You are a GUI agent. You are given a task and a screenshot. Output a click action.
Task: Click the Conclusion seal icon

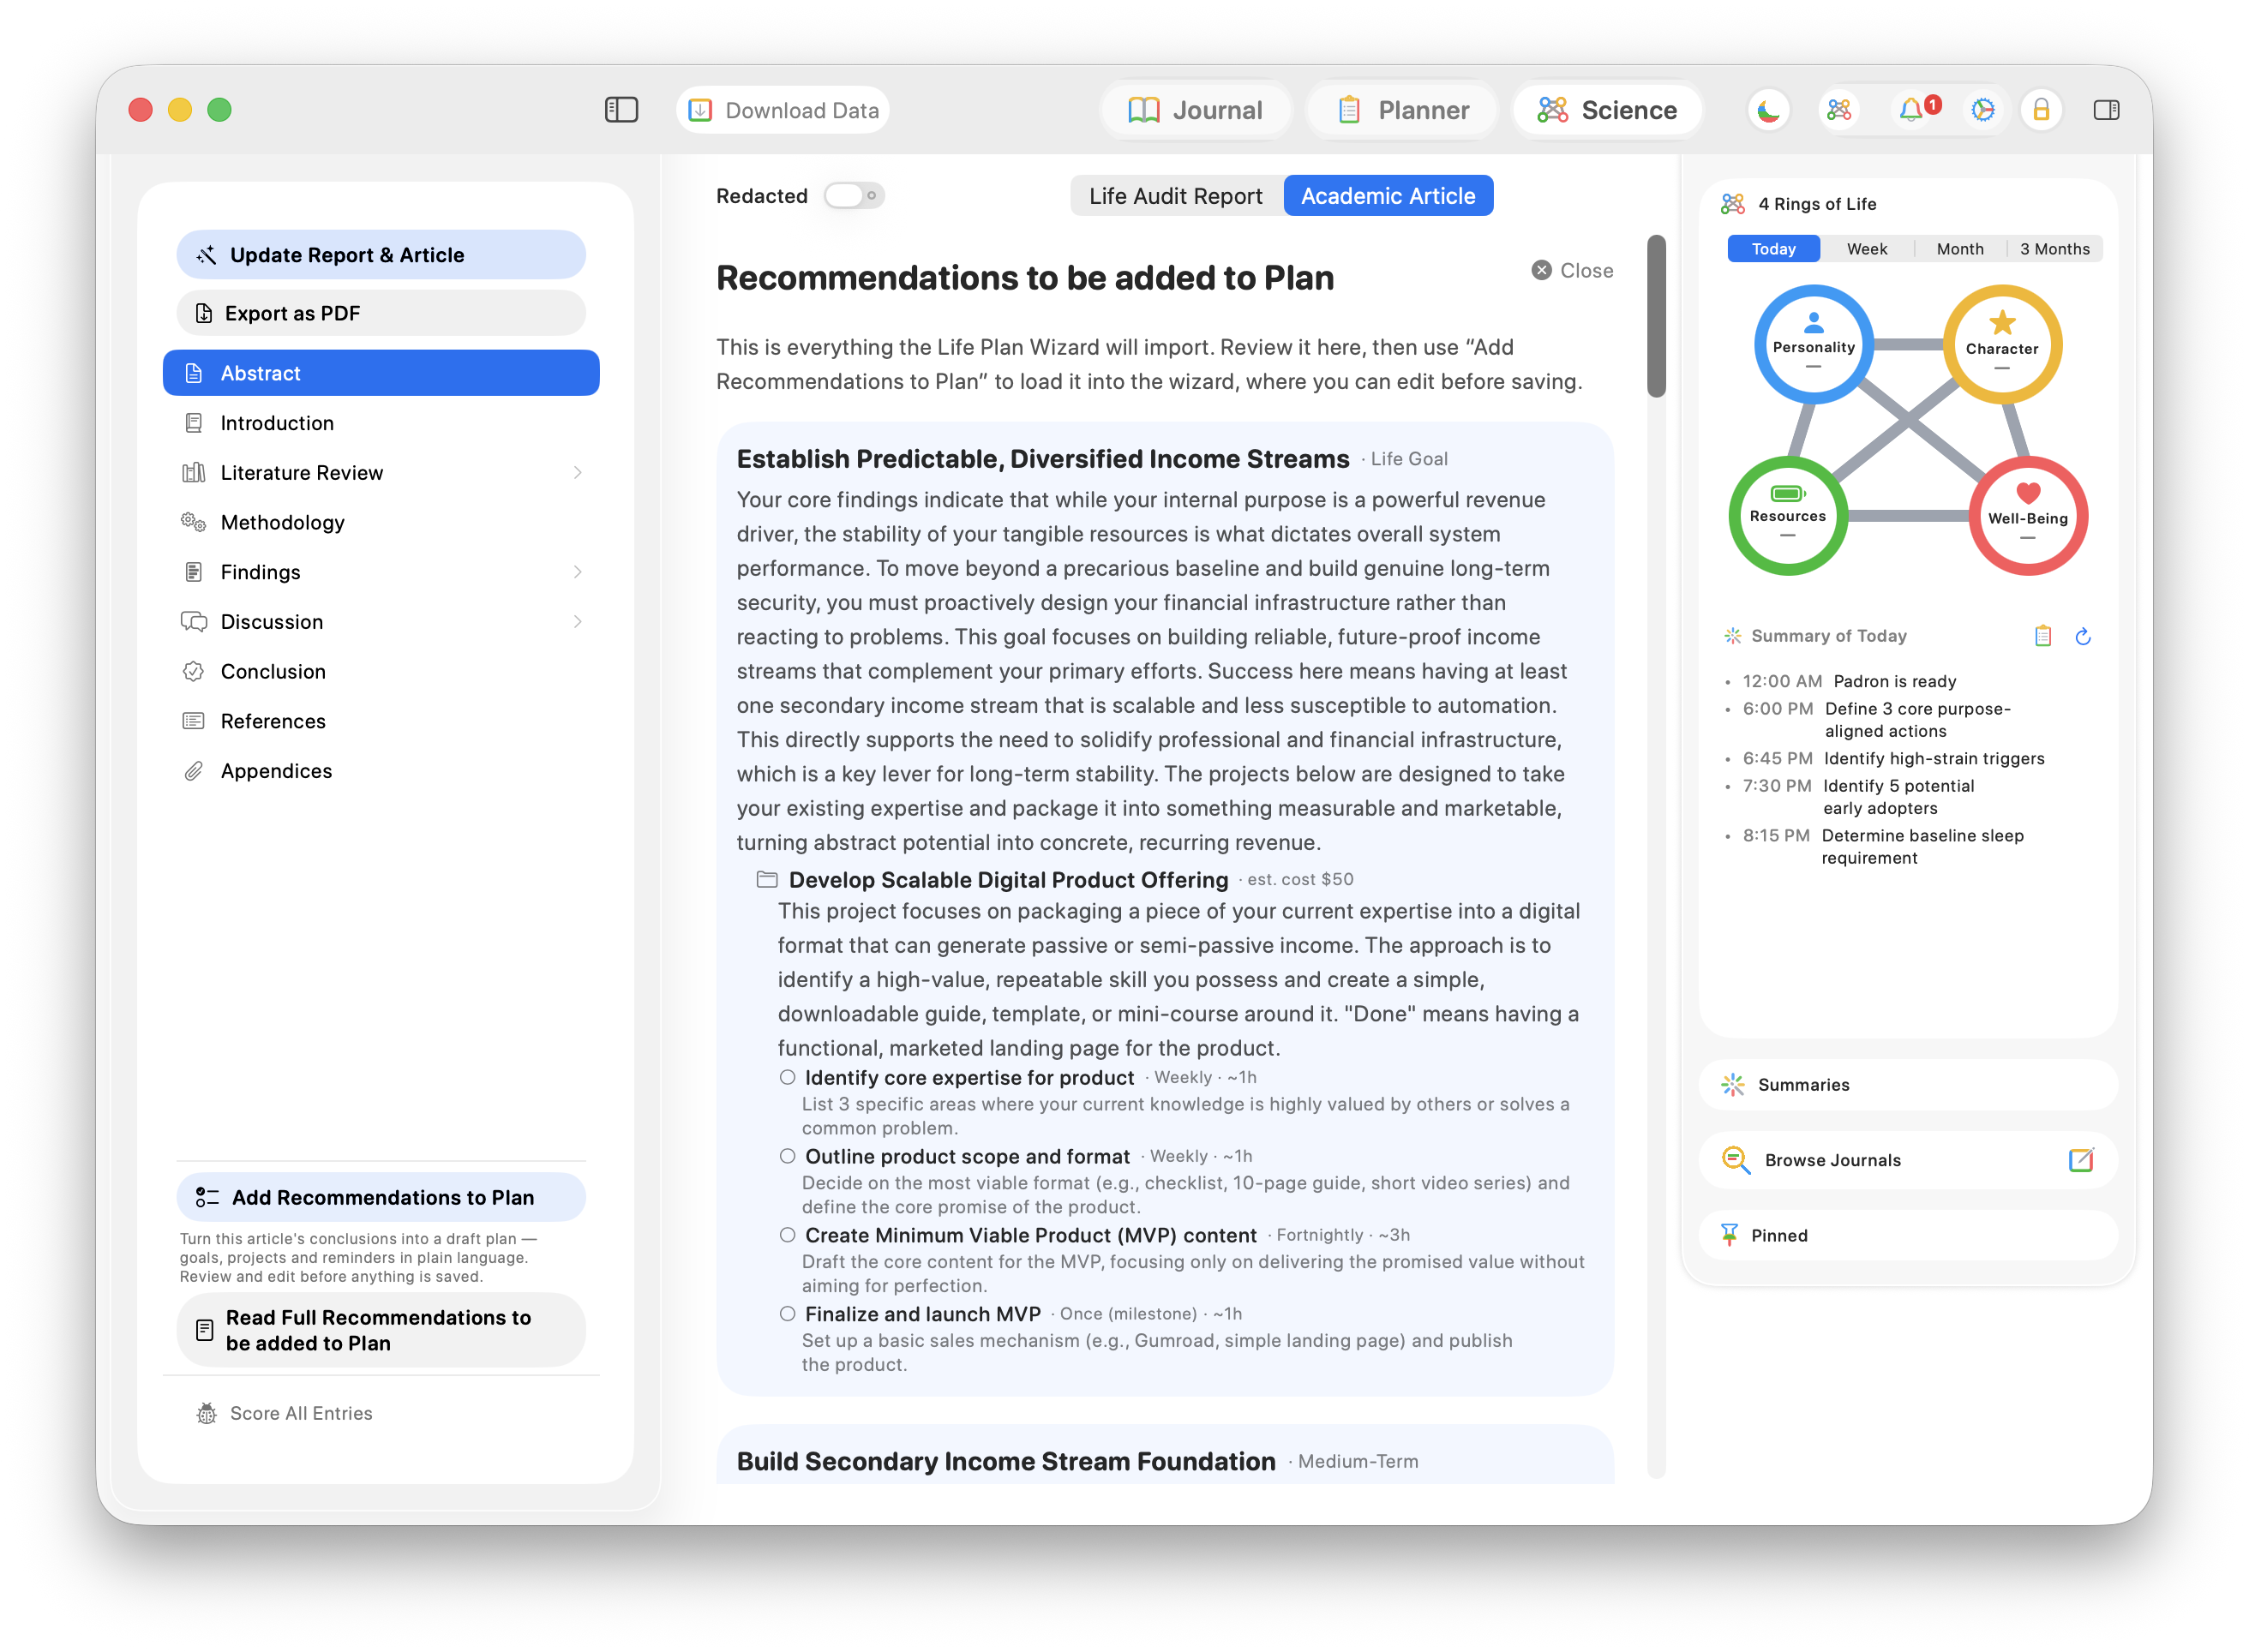click(193, 672)
